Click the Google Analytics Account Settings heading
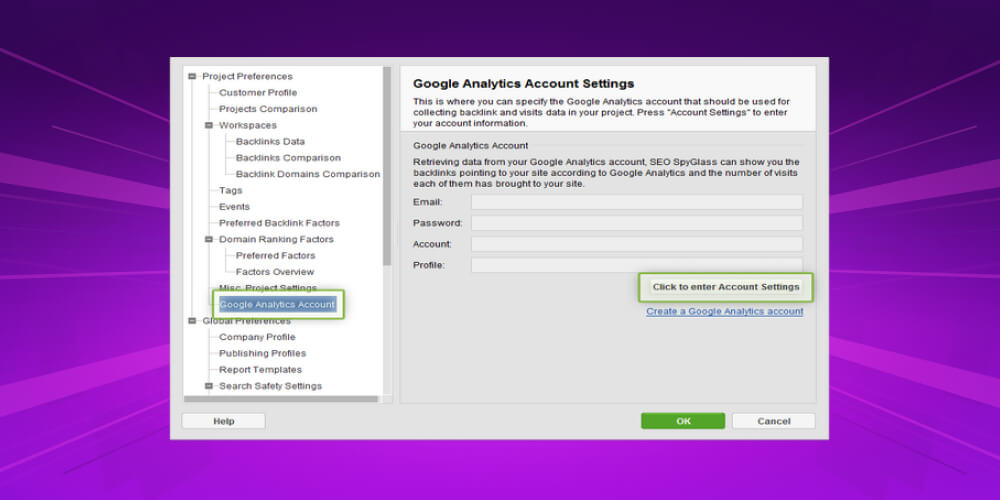 (x=524, y=84)
